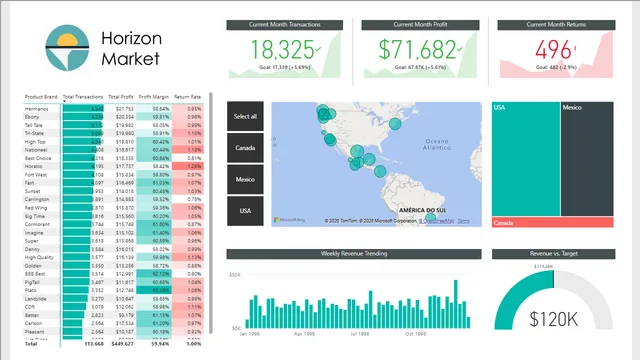Screen dimensions: 640x360
Task: Filter by the Mexico slicer button
Action: (x=245, y=179)
